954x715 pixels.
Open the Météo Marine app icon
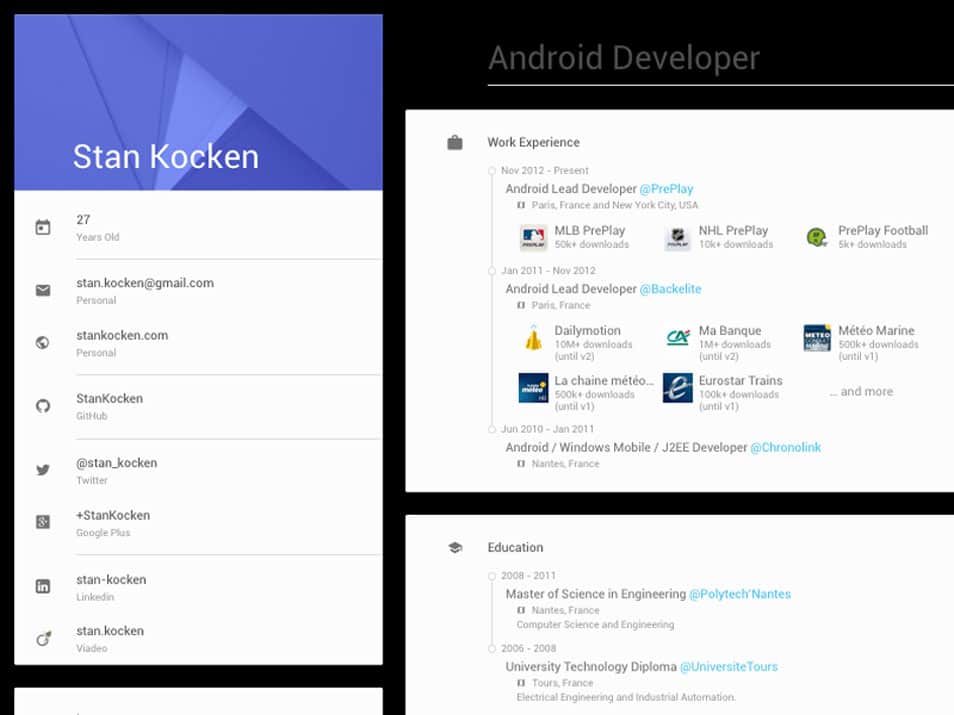coord(817,338)
